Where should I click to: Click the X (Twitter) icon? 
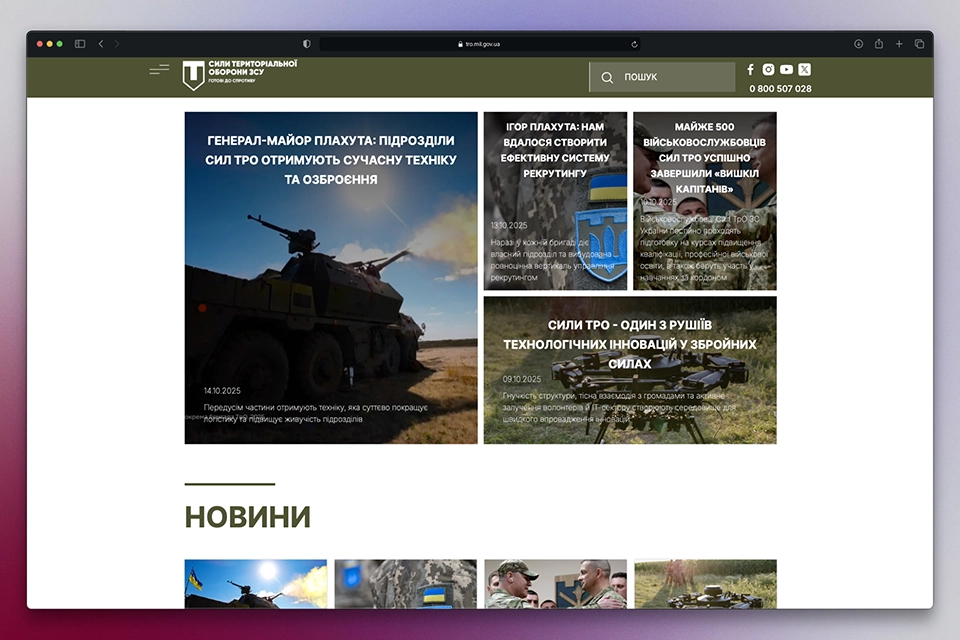[x=804, y=70]
